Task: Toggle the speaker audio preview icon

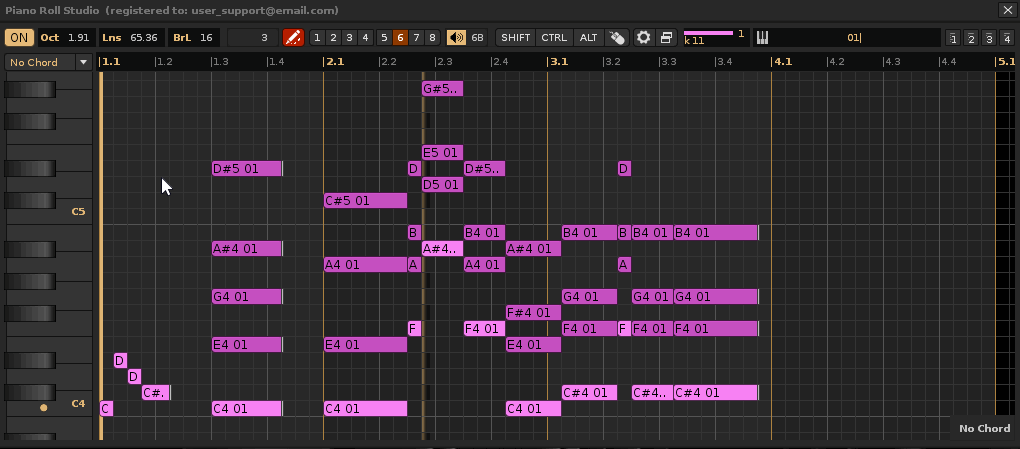Action: (x=456, y=38)
